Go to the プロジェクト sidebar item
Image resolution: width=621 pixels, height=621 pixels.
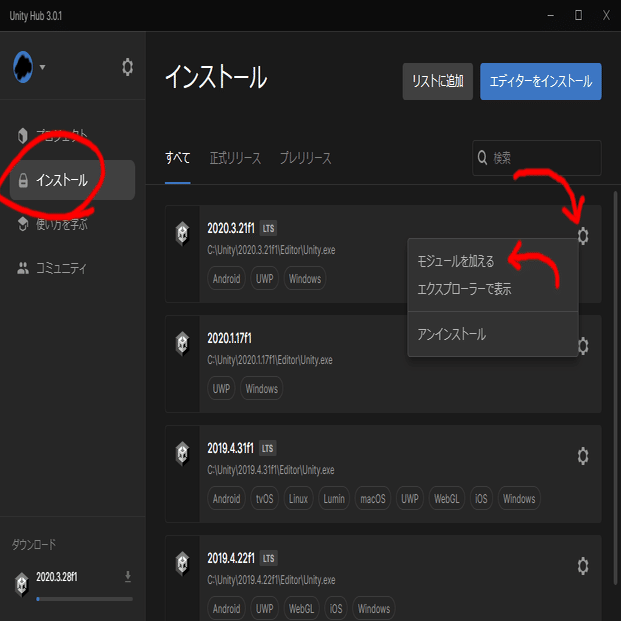coord(72,135)
